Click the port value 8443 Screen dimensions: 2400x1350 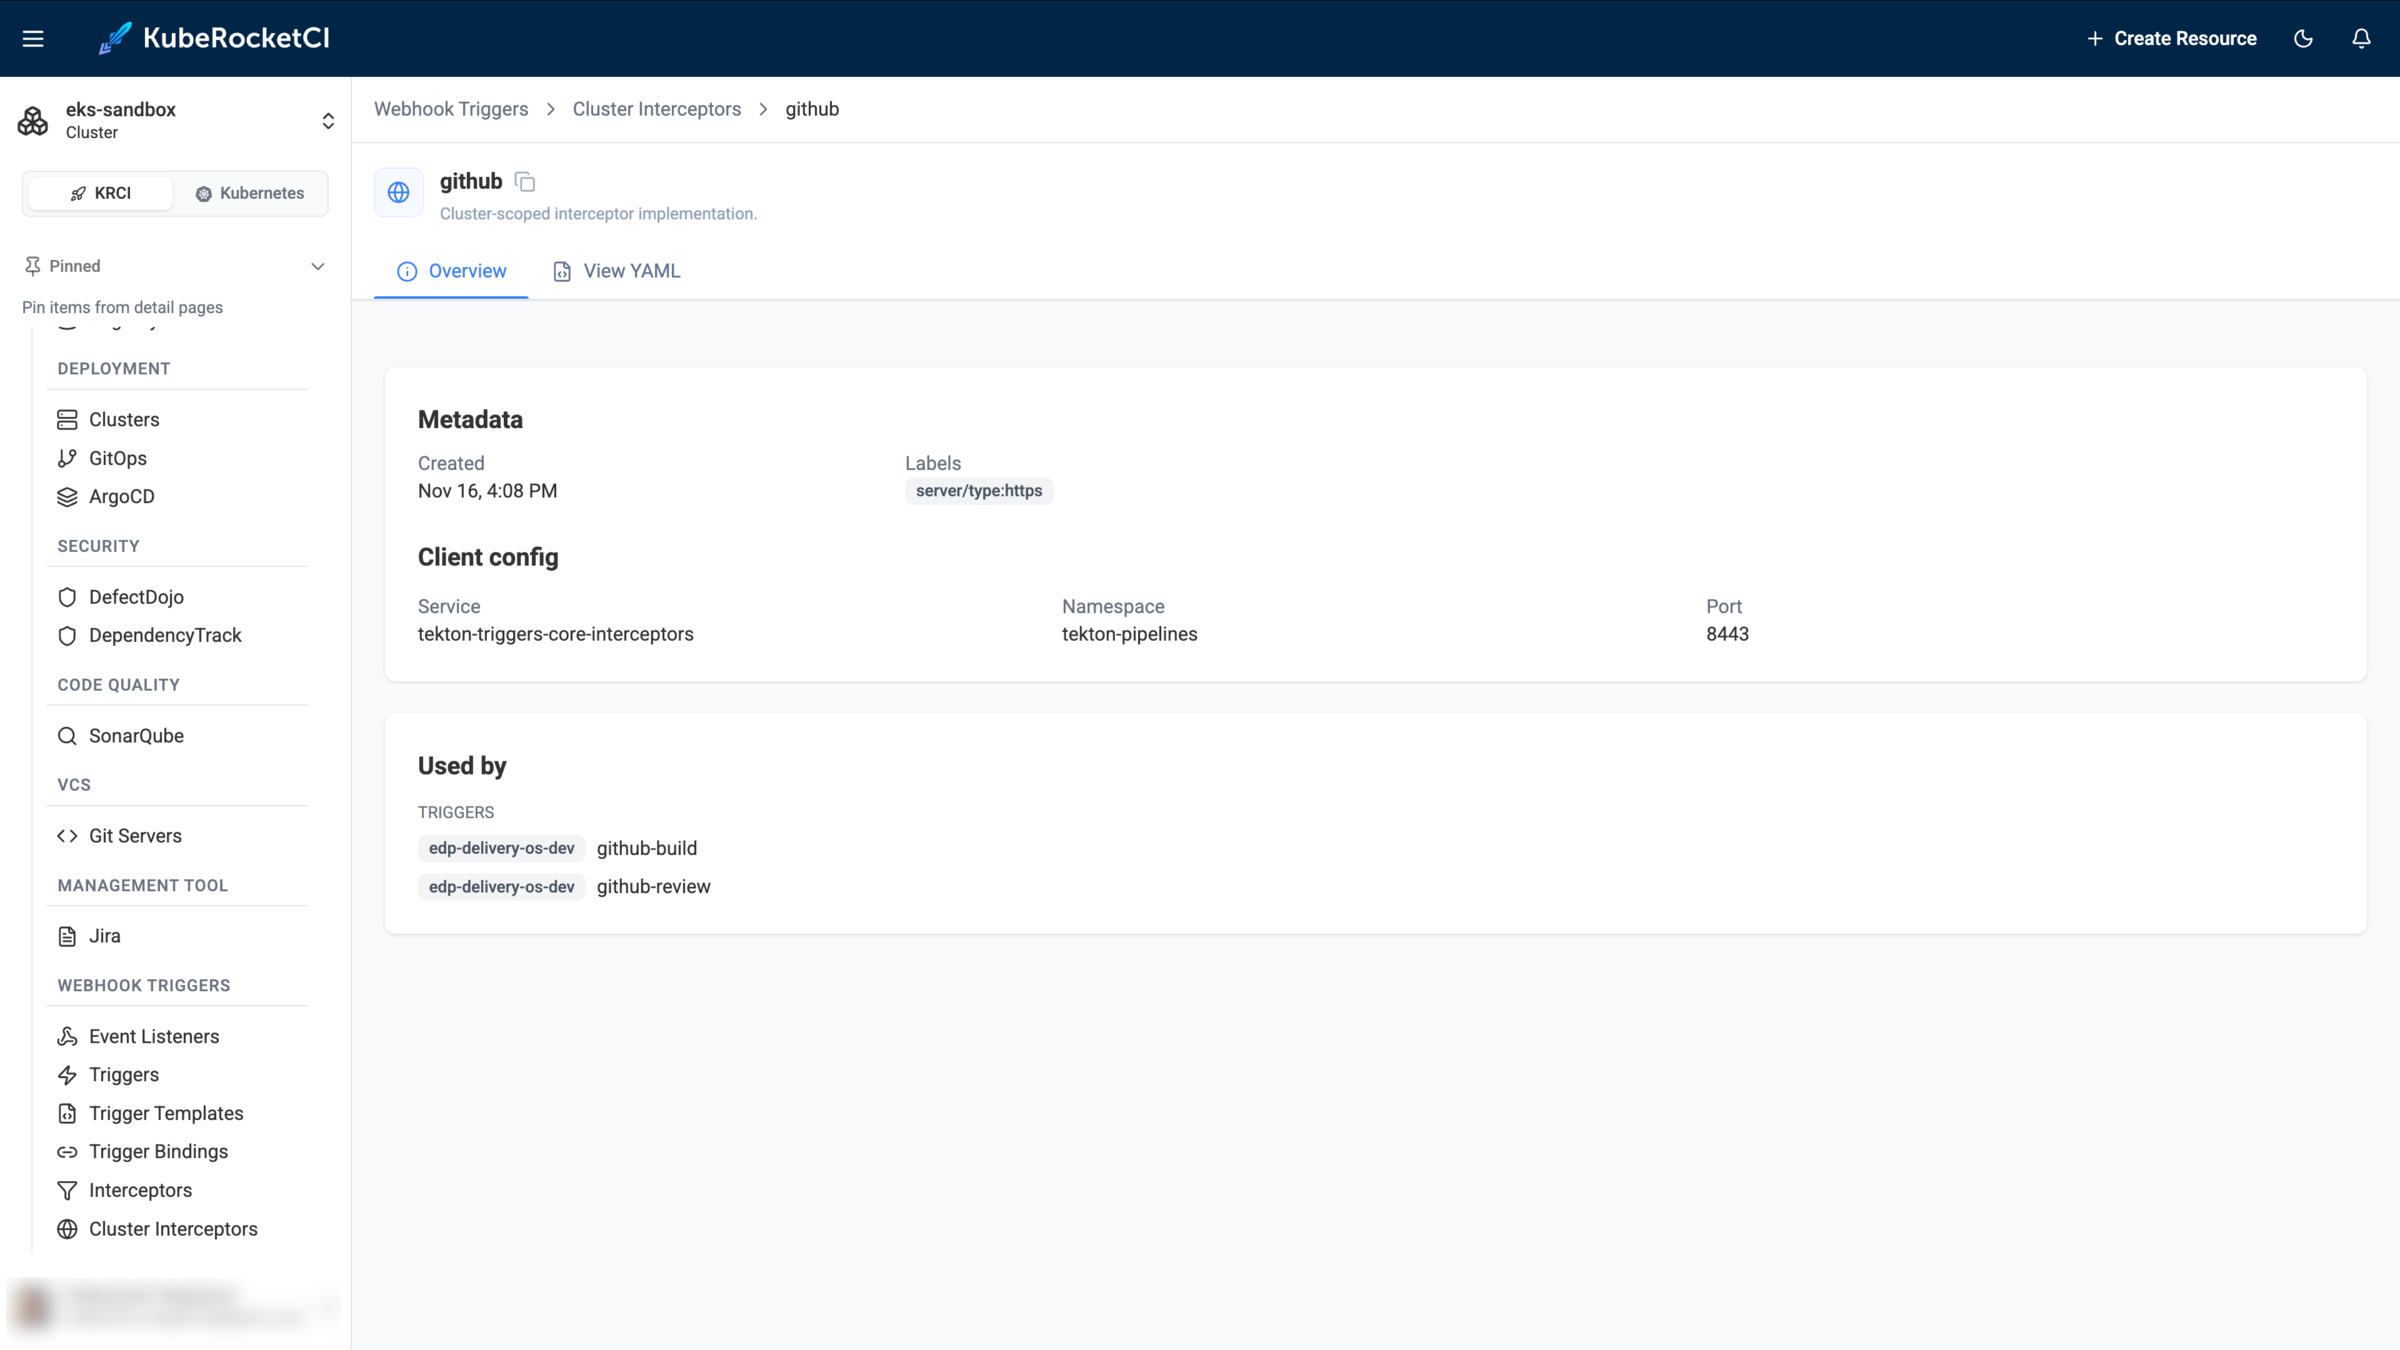click(x=1727, y=634)
